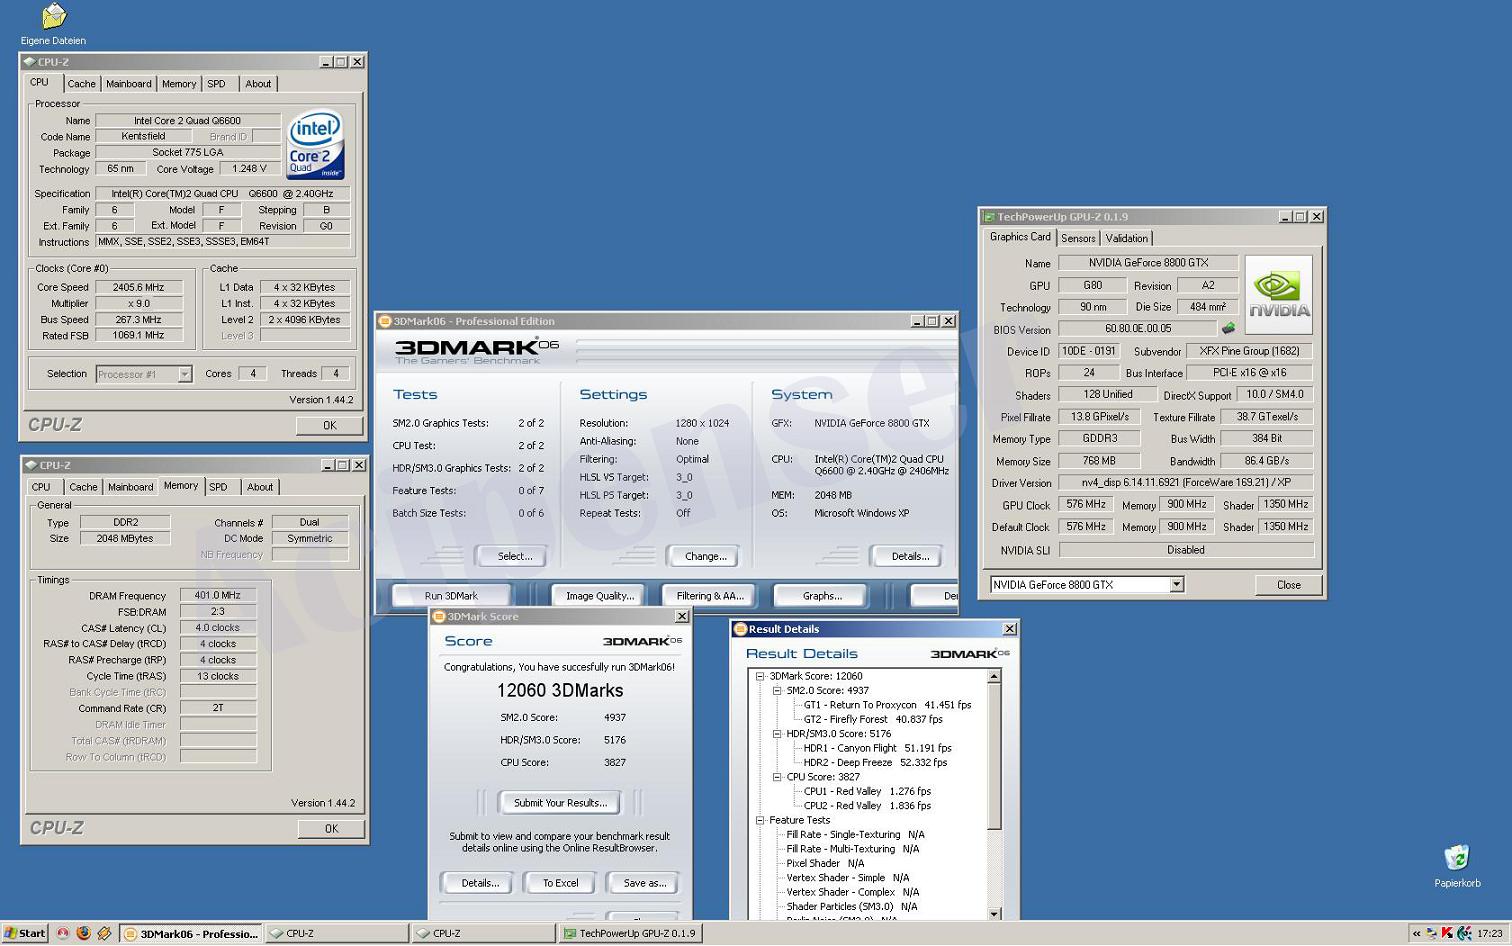Click the red quick launch icon beside Start

click(62, 933)
